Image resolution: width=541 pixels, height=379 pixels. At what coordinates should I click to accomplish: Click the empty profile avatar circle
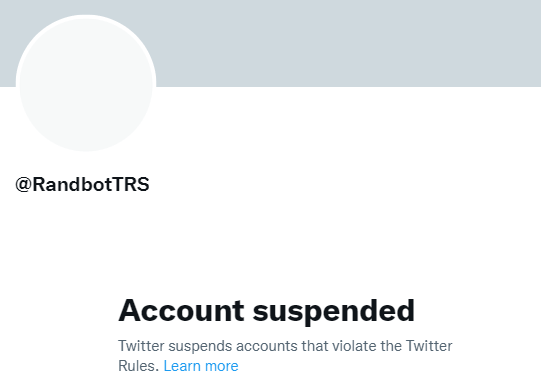(x=86, y=83)
